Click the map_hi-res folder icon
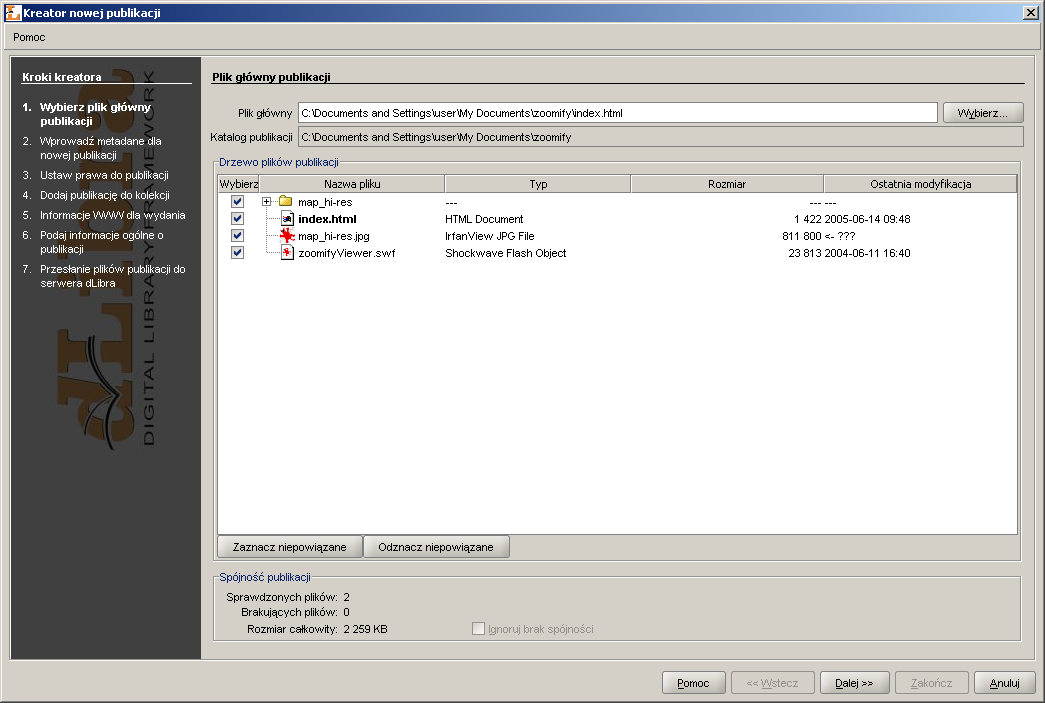 pos(285,202)
